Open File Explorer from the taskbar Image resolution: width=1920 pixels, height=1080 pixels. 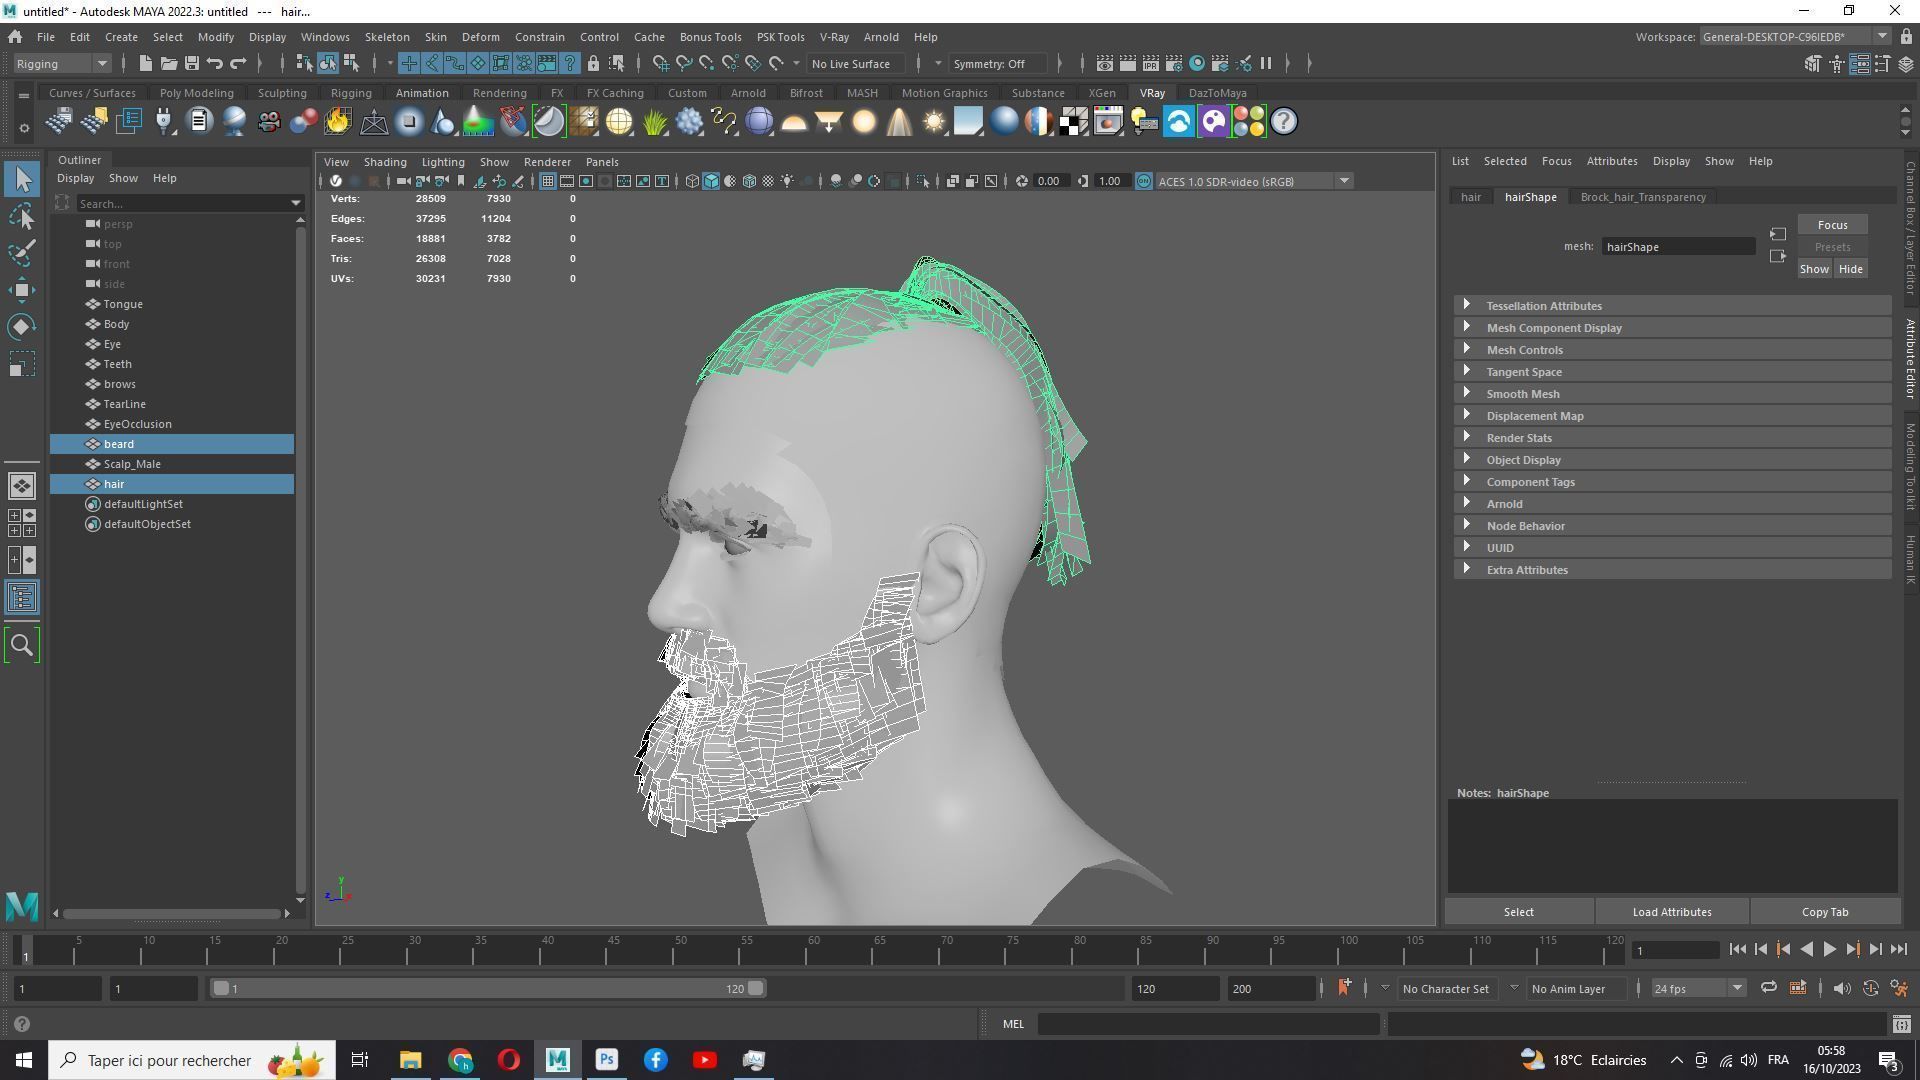(411, 1060)
